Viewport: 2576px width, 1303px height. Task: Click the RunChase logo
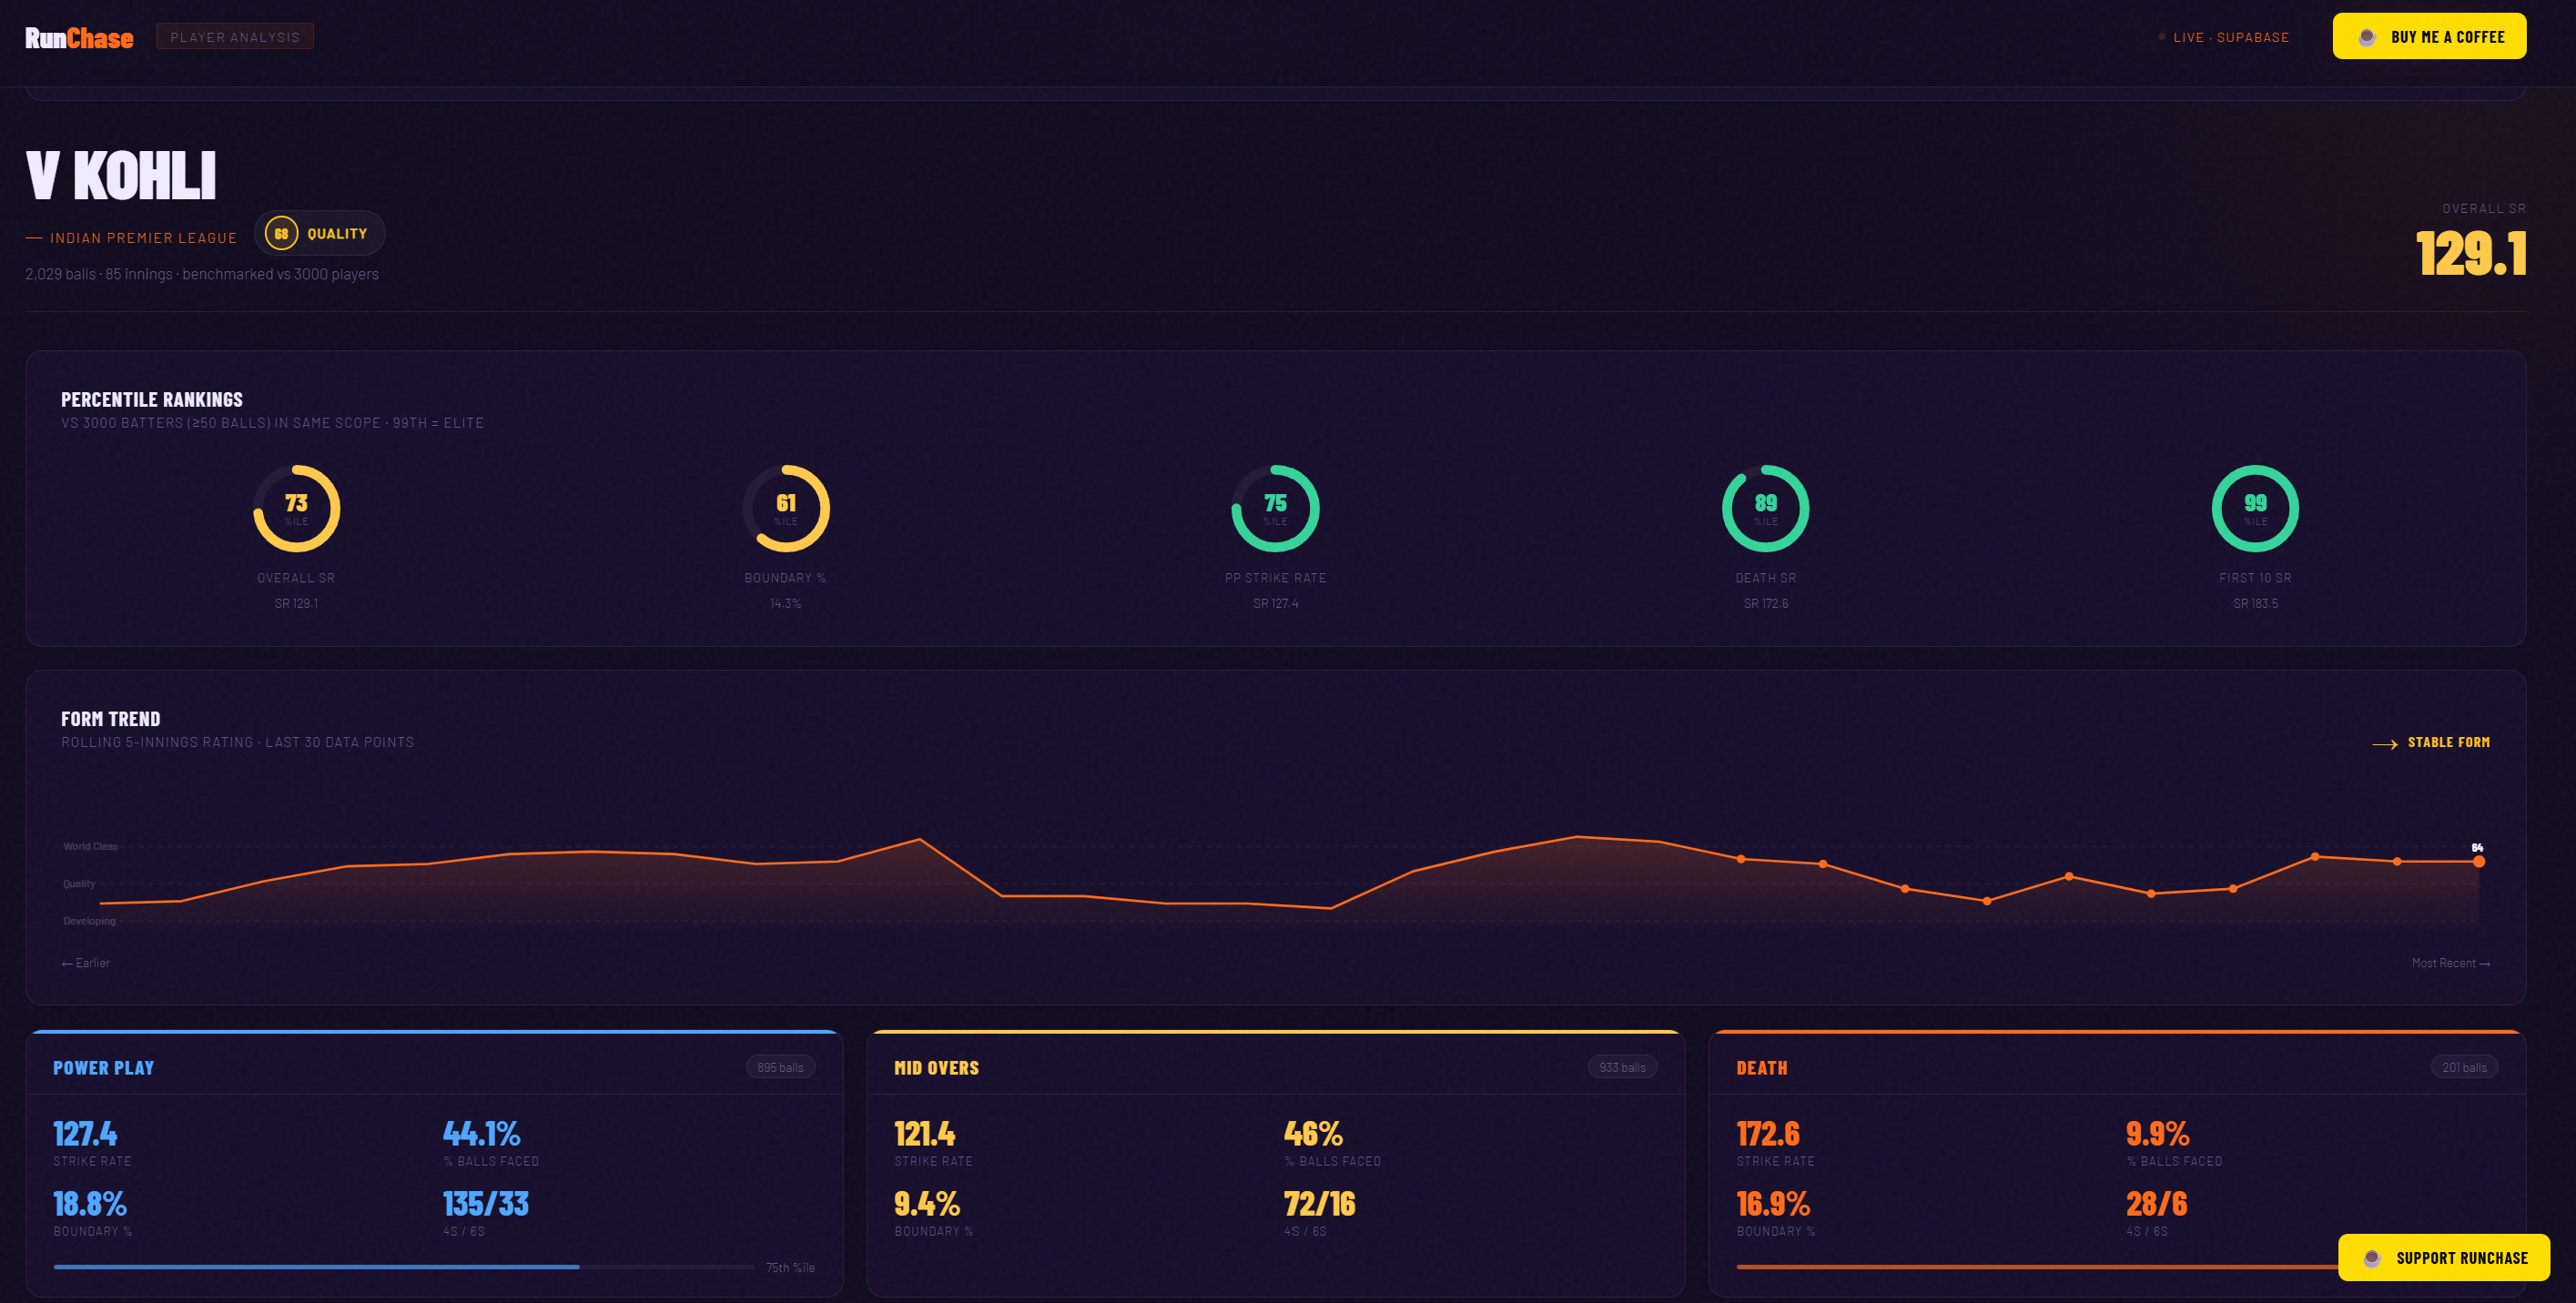tap(79, 38)
